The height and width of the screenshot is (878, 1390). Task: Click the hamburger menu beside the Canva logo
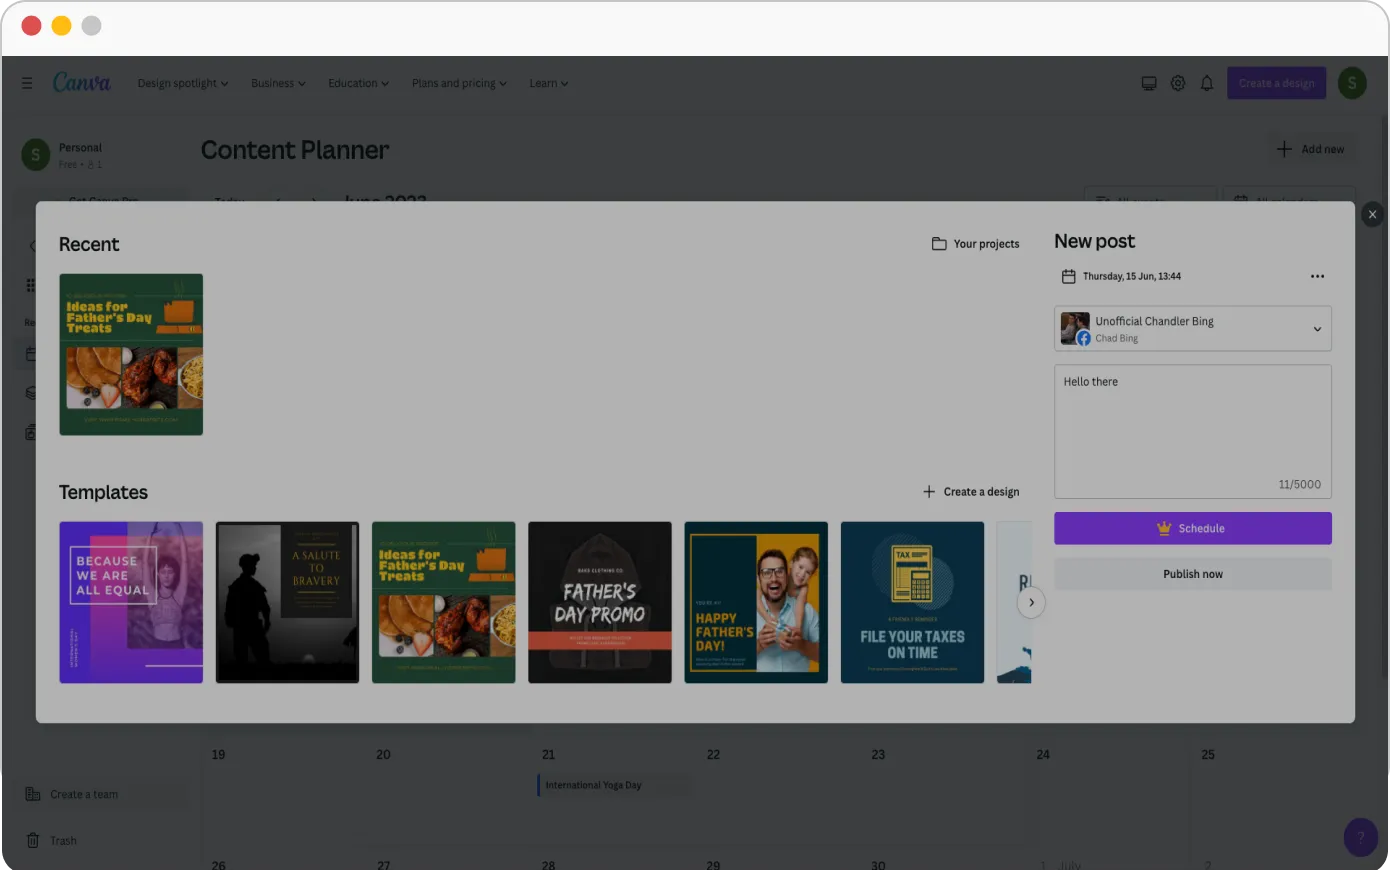[x=27, y=83]
